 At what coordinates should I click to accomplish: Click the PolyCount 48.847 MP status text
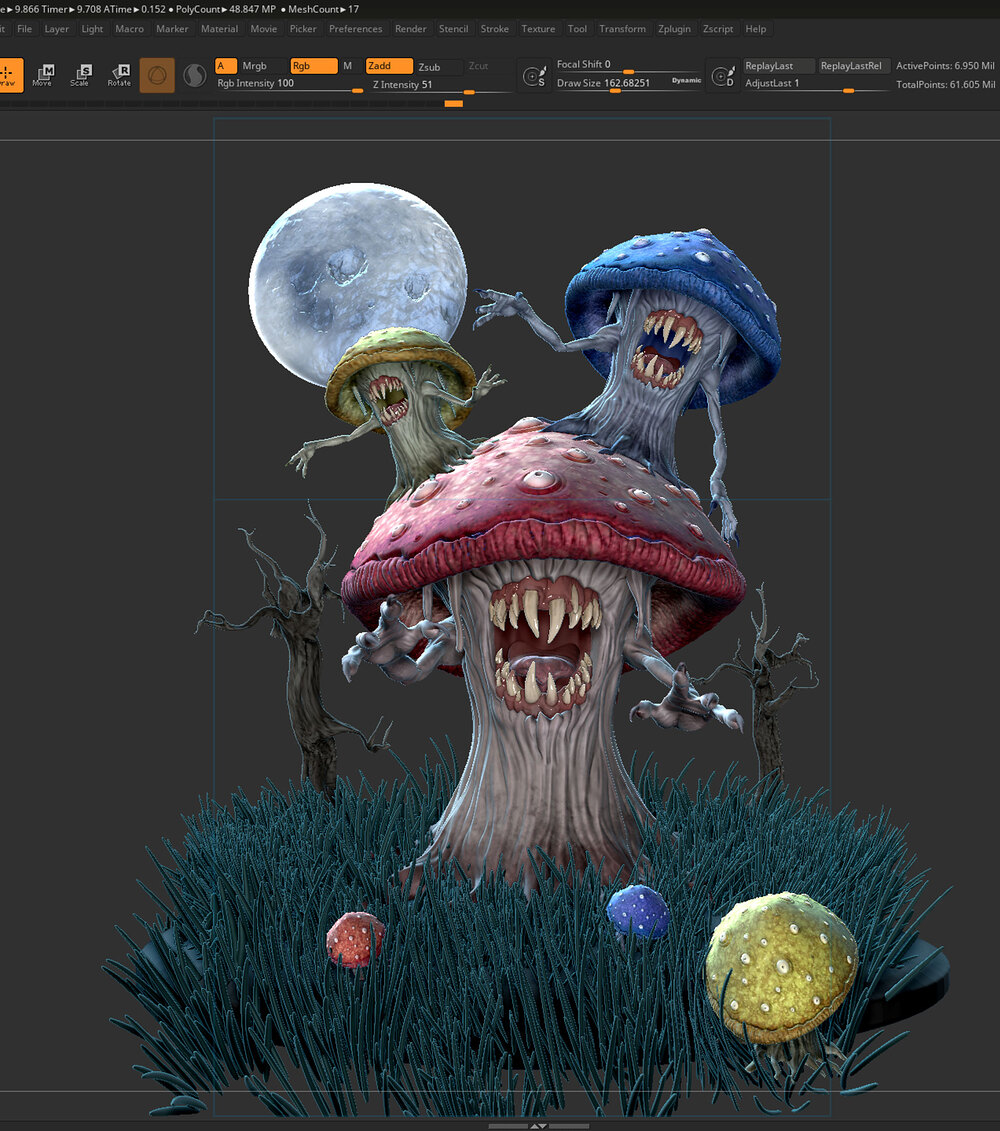click(226, 9)
